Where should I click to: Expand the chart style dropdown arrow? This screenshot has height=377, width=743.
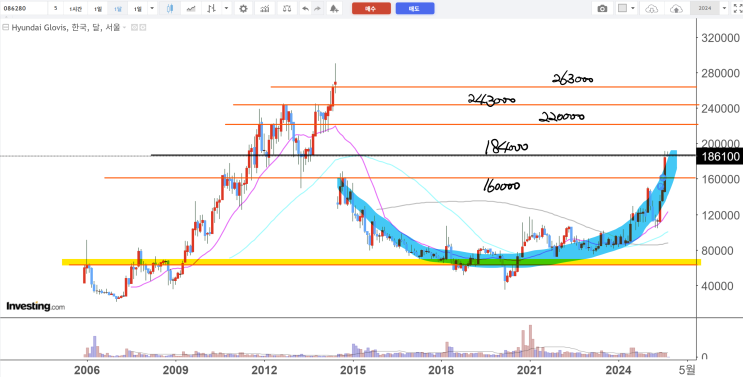pos(227,9)
